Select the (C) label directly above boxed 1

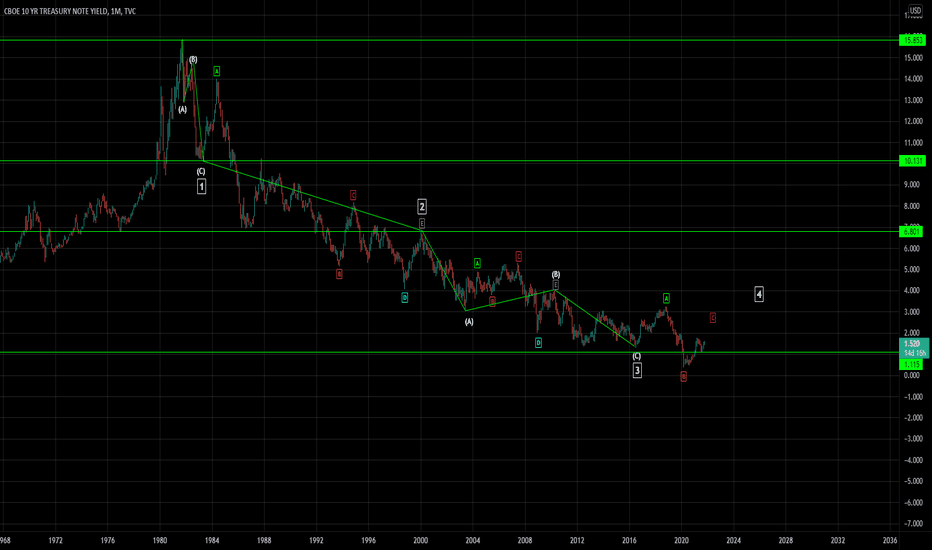[201, 171]
